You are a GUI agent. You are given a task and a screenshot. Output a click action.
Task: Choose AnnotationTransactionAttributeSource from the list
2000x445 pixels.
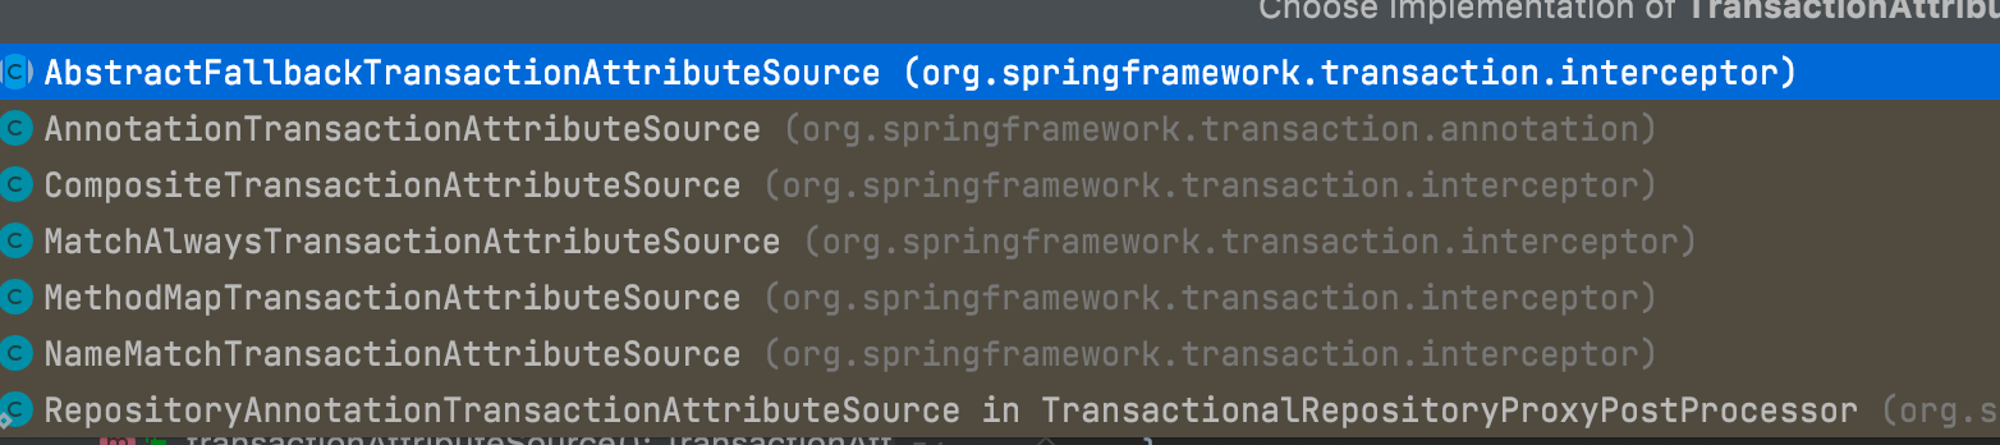[x=1000, y=129]
